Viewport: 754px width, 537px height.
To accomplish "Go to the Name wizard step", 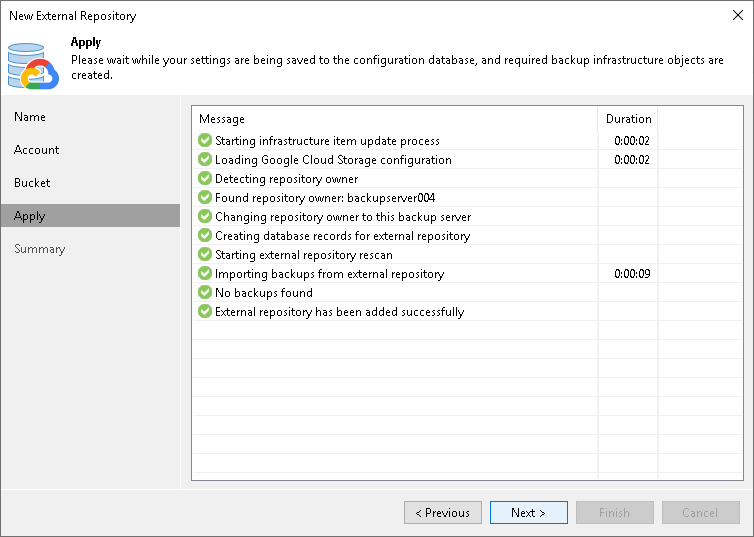I will [x=90, y=117].
